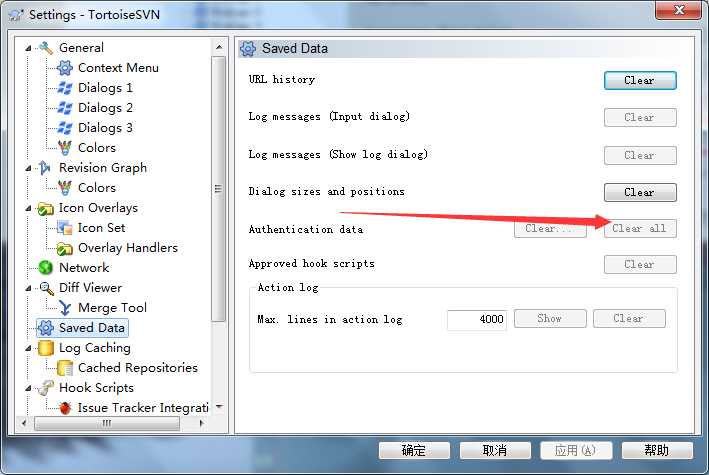Click the Context Menu gear icon
The height and width of the screenshot is (475, 709).
[65, 68]
